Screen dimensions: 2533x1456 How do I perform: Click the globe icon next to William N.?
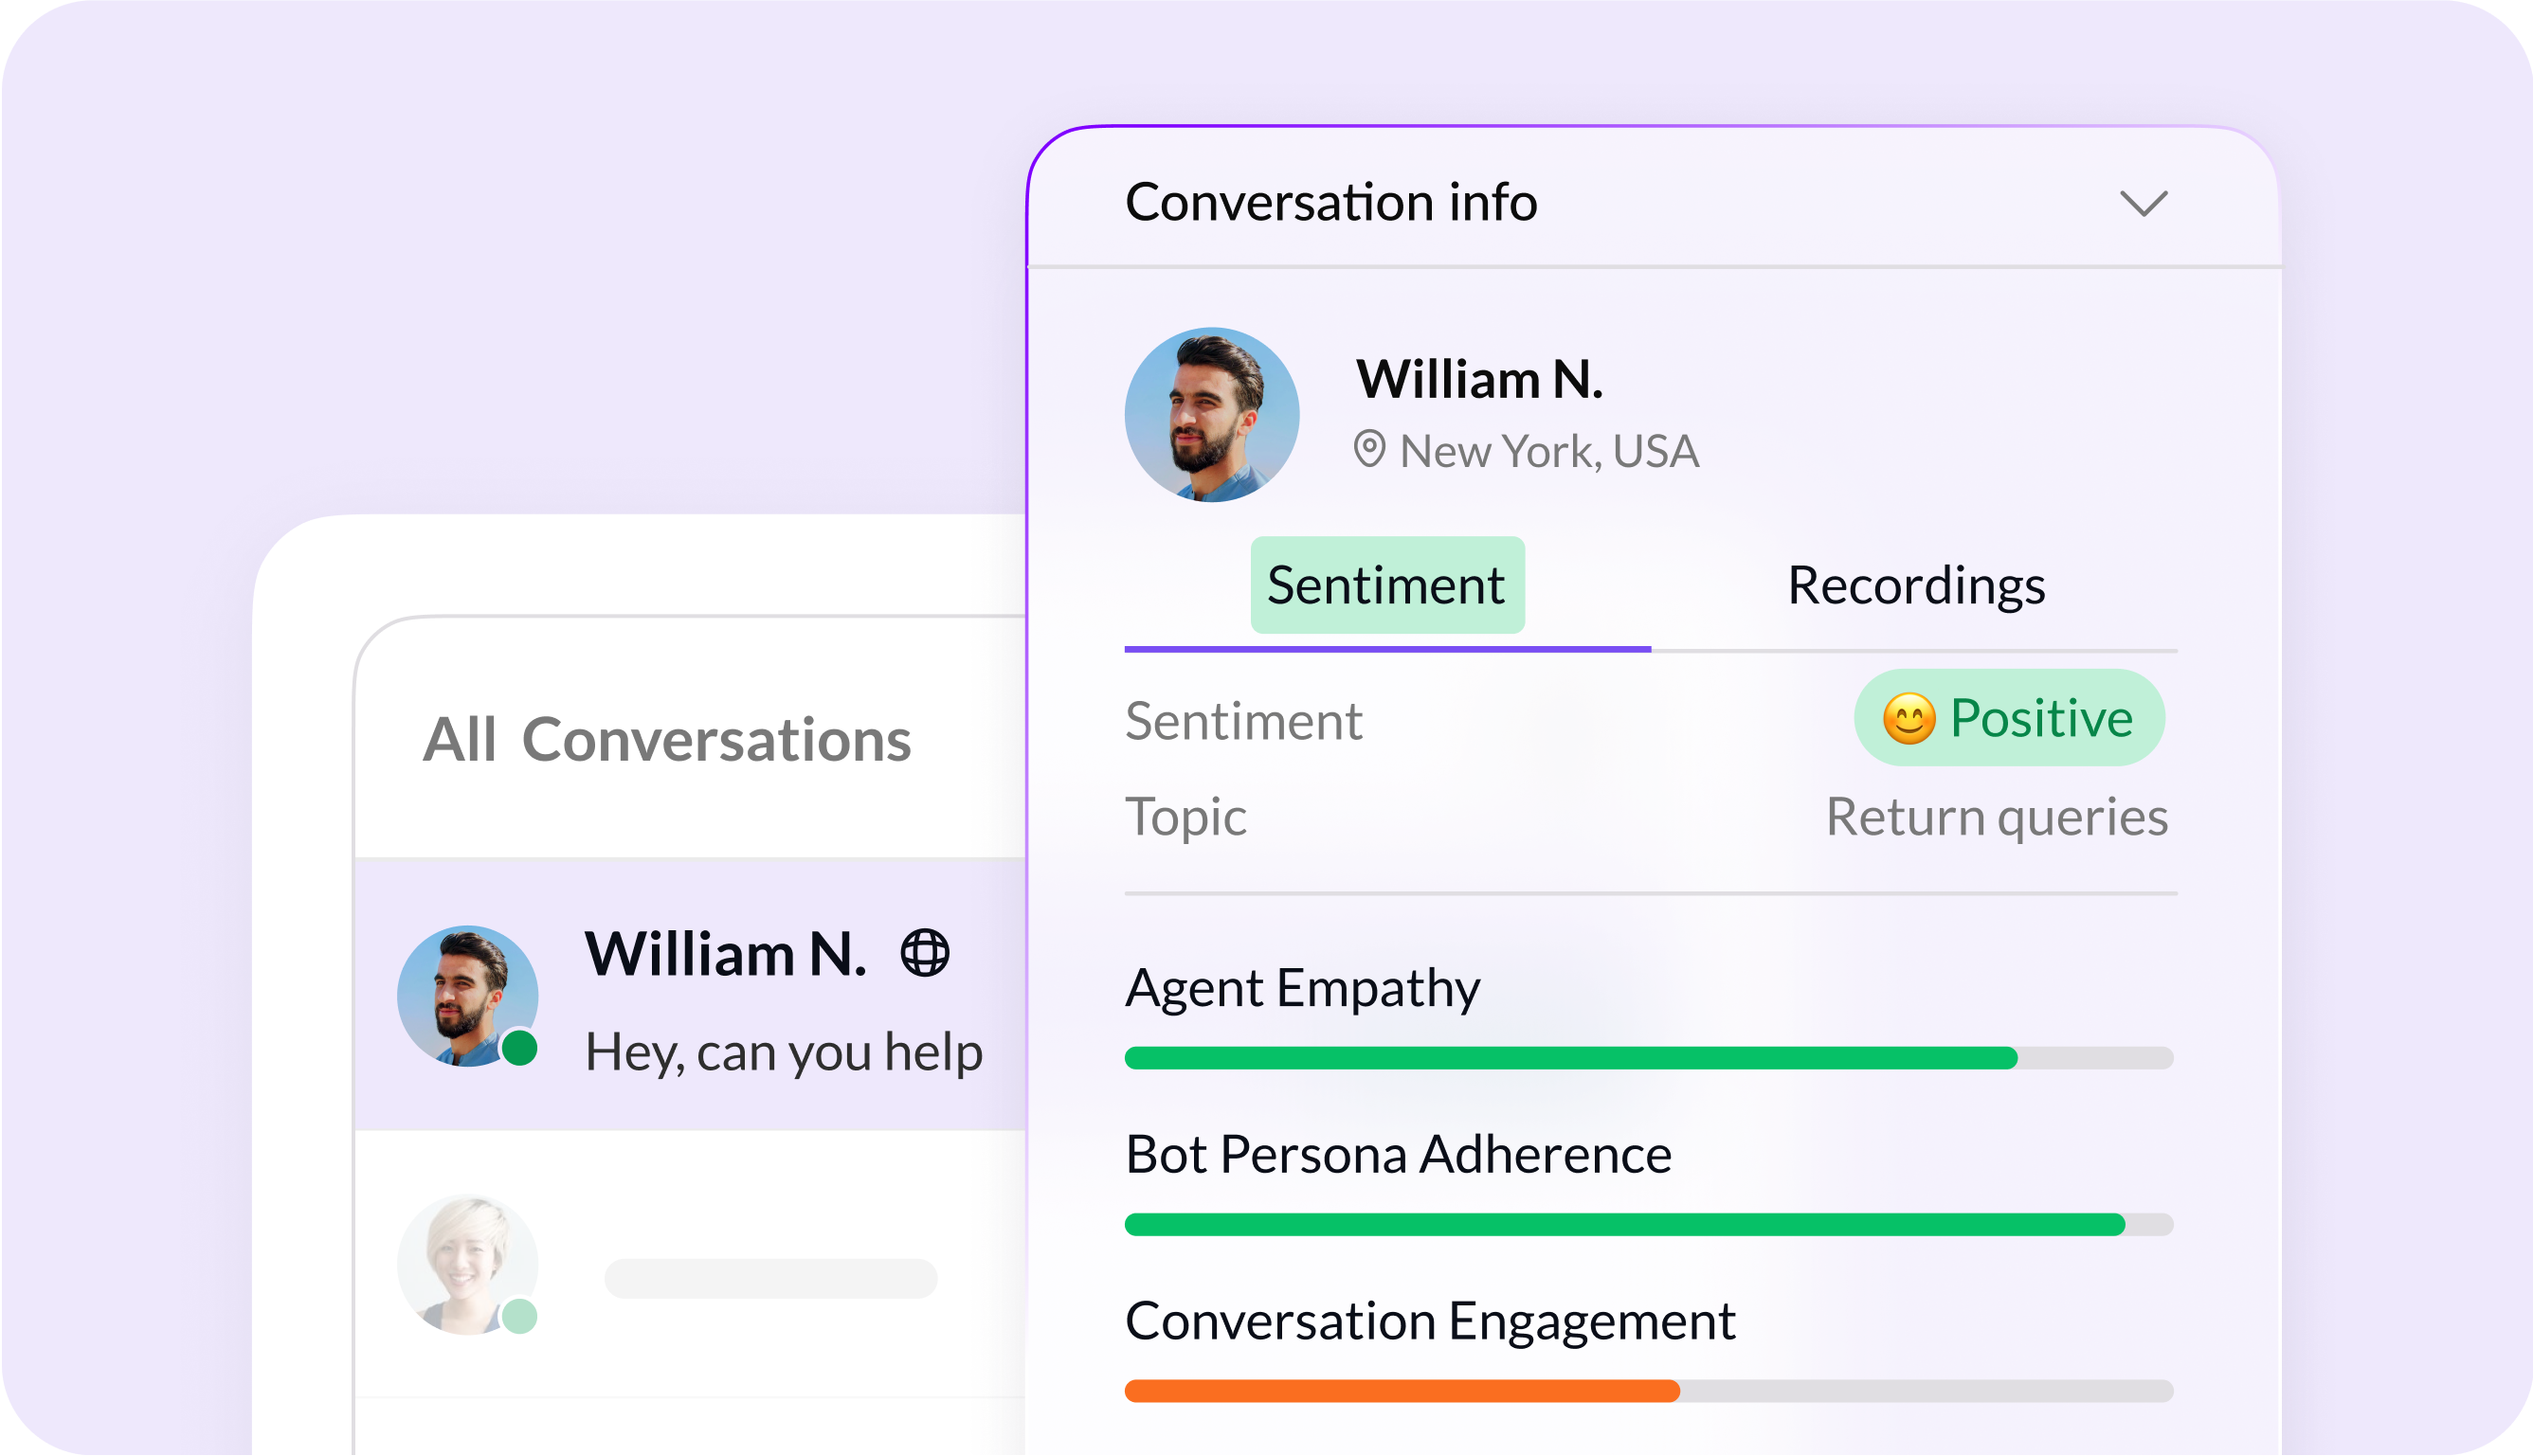(x=924, y=952)
